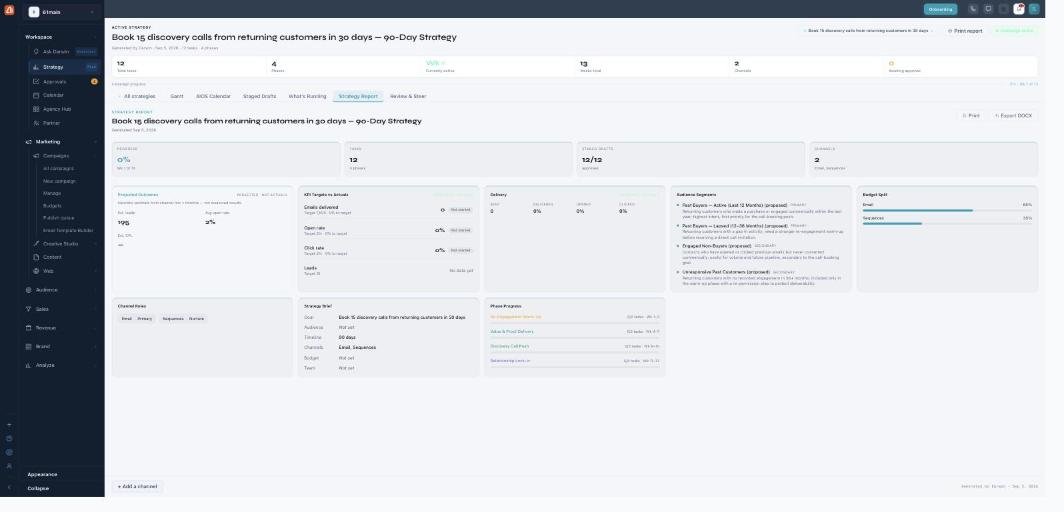Switch to the Staged Drafts tab
This screenshot has height=512, width=1064.
pyautogui.click(x=259, y=96)
